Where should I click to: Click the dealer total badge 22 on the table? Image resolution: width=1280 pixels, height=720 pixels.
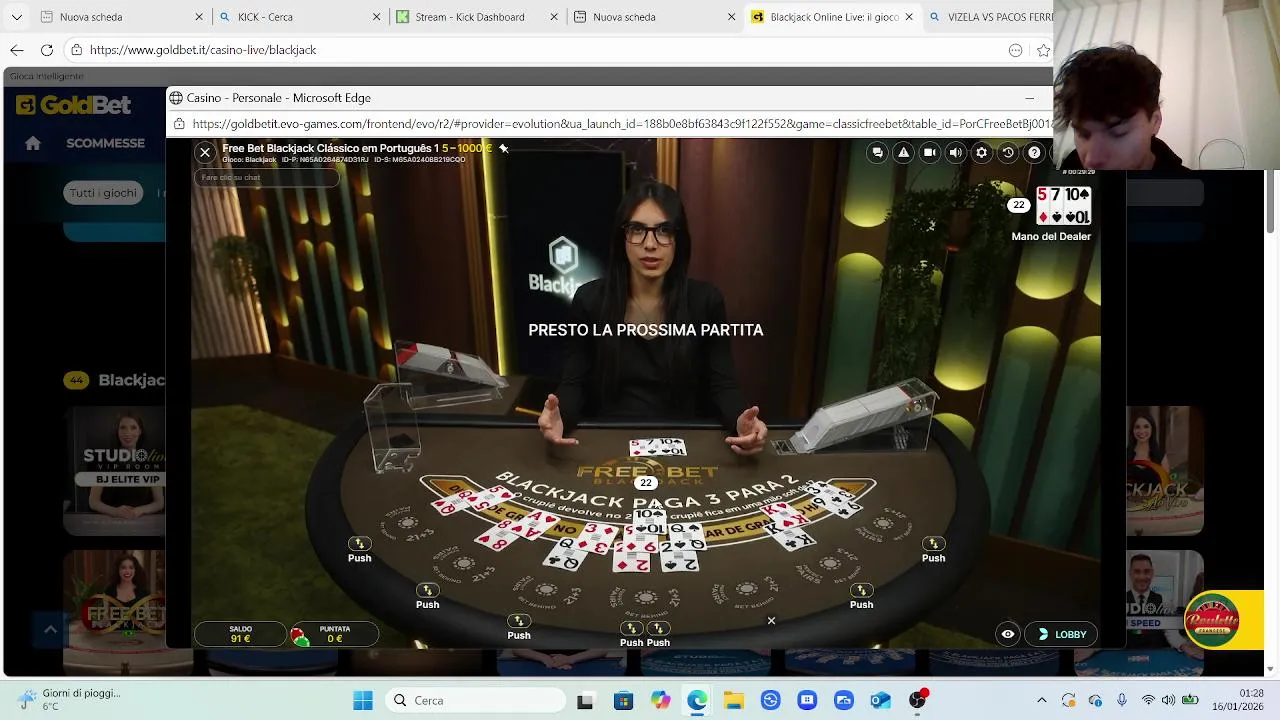pyautogui.click(x=646, y=483)
